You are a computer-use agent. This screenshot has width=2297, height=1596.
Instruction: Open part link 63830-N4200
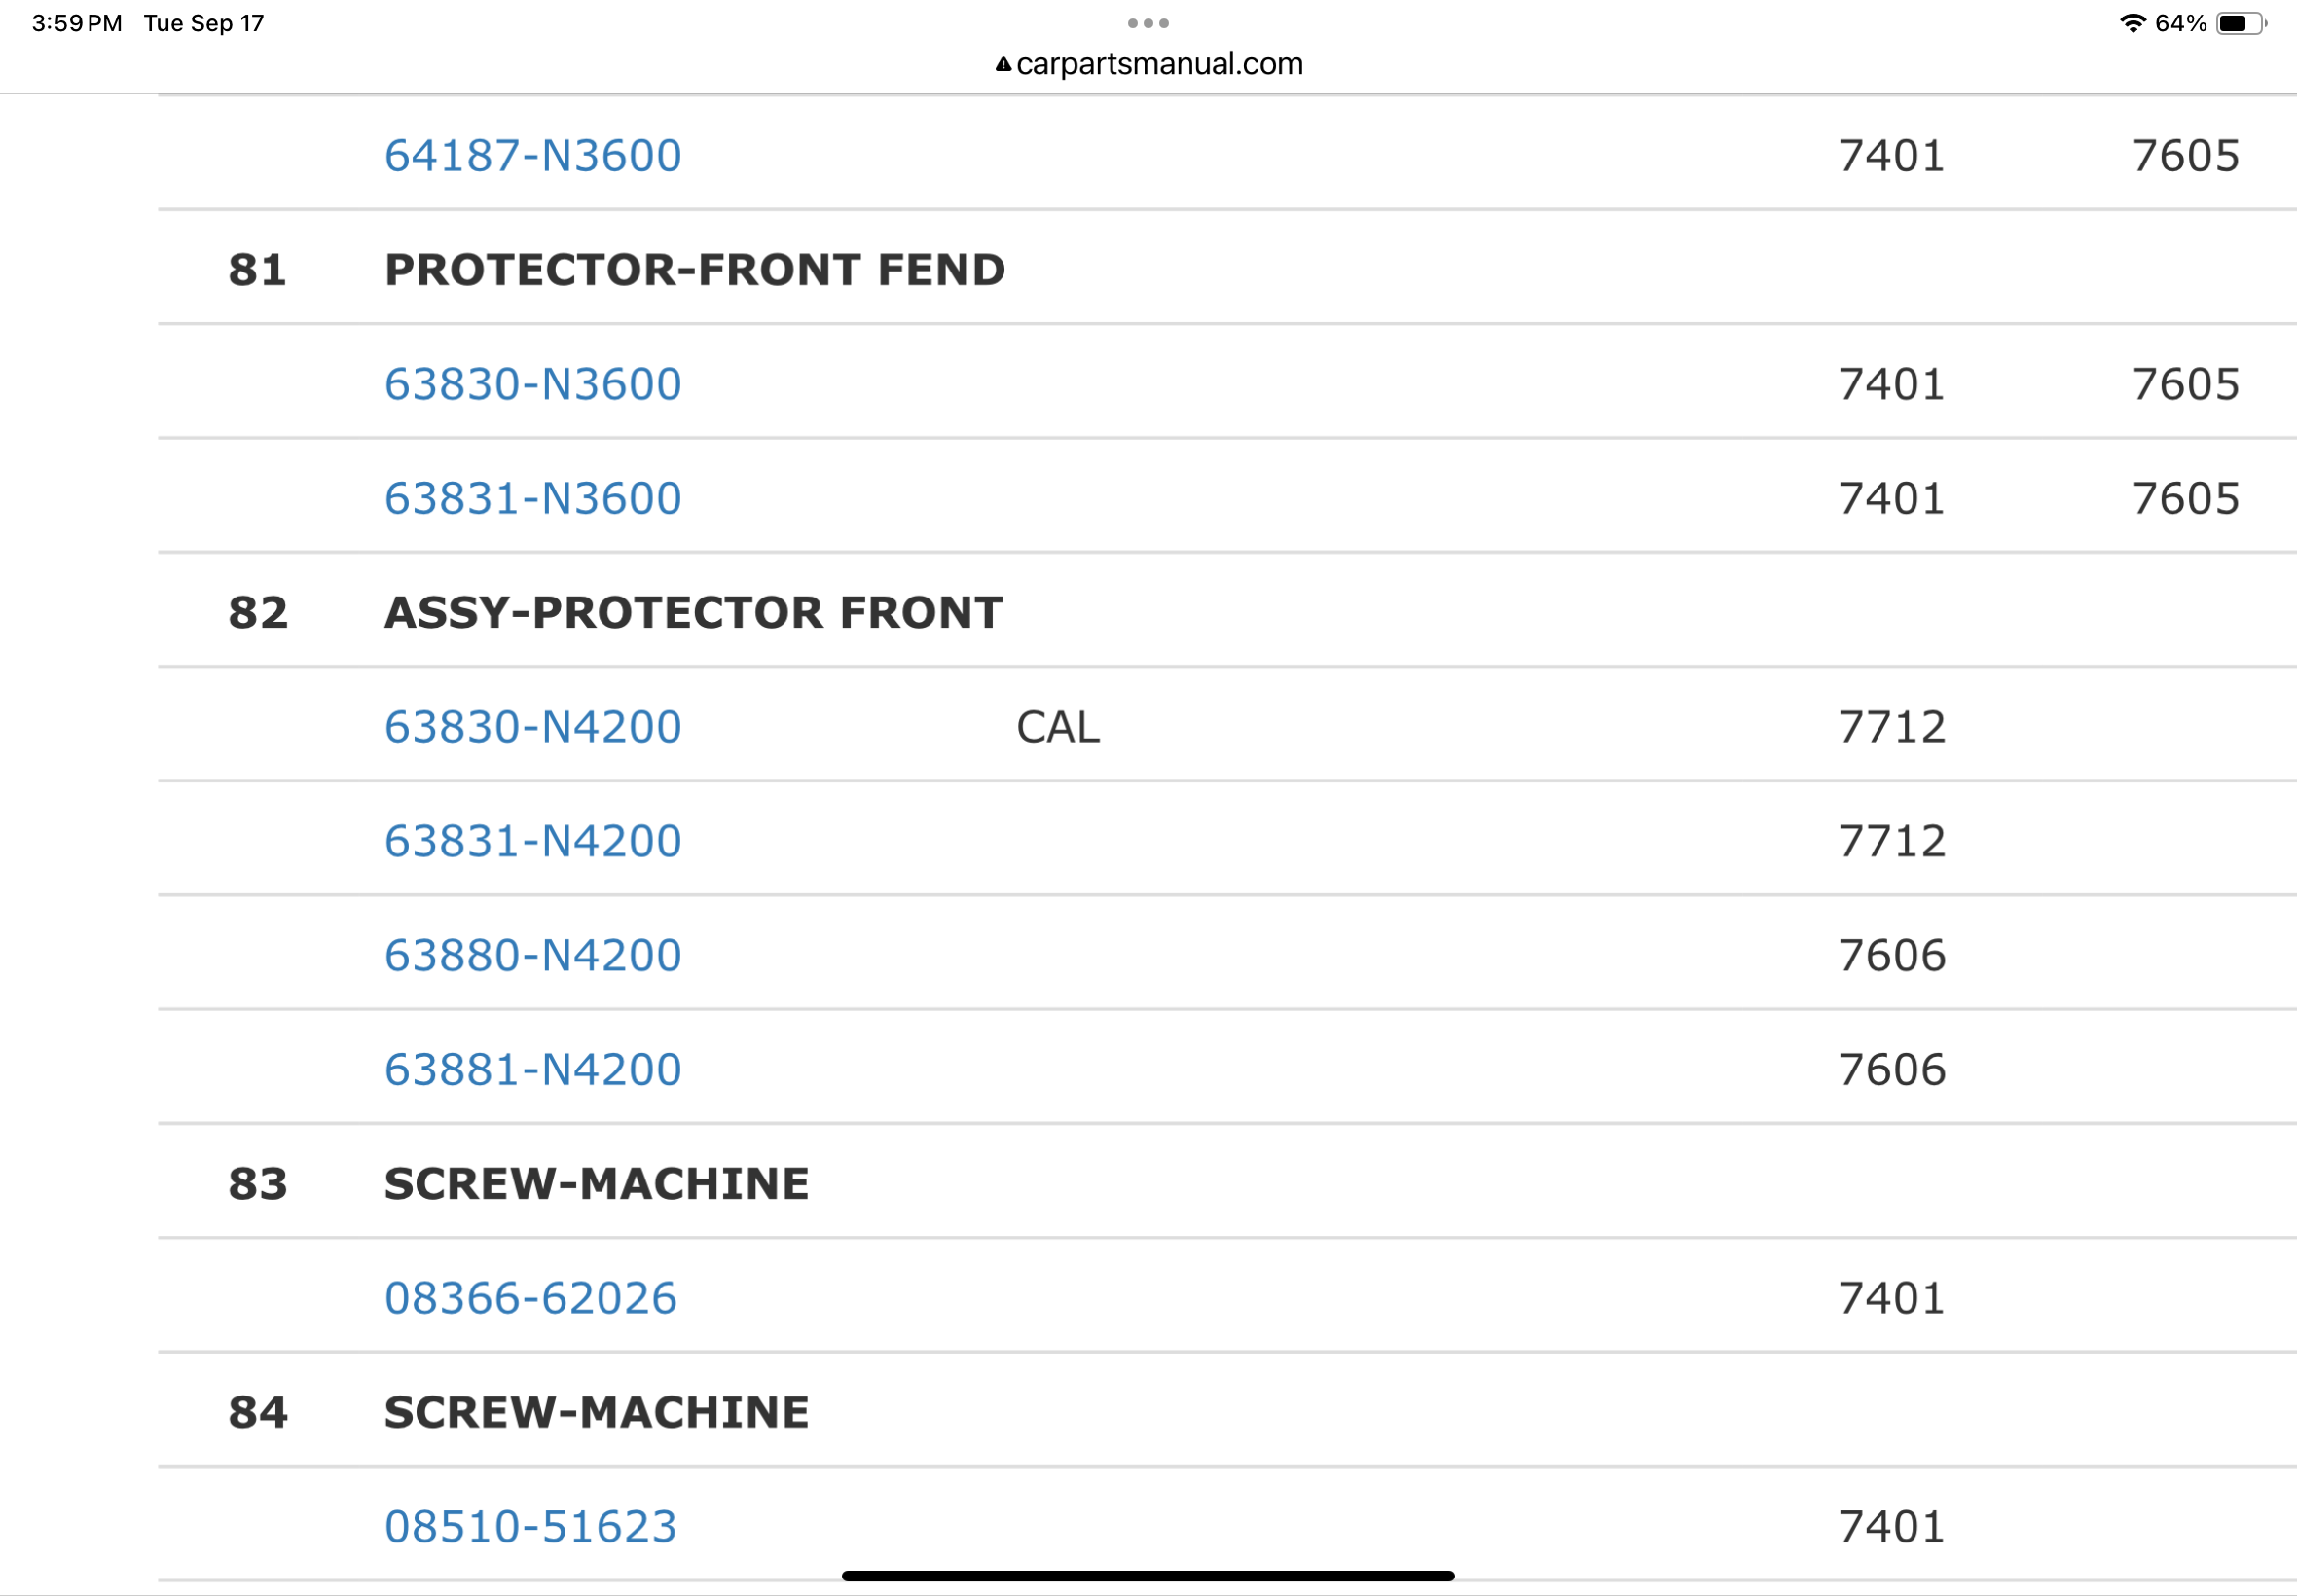pyautogui.click(x=533, y=727)
